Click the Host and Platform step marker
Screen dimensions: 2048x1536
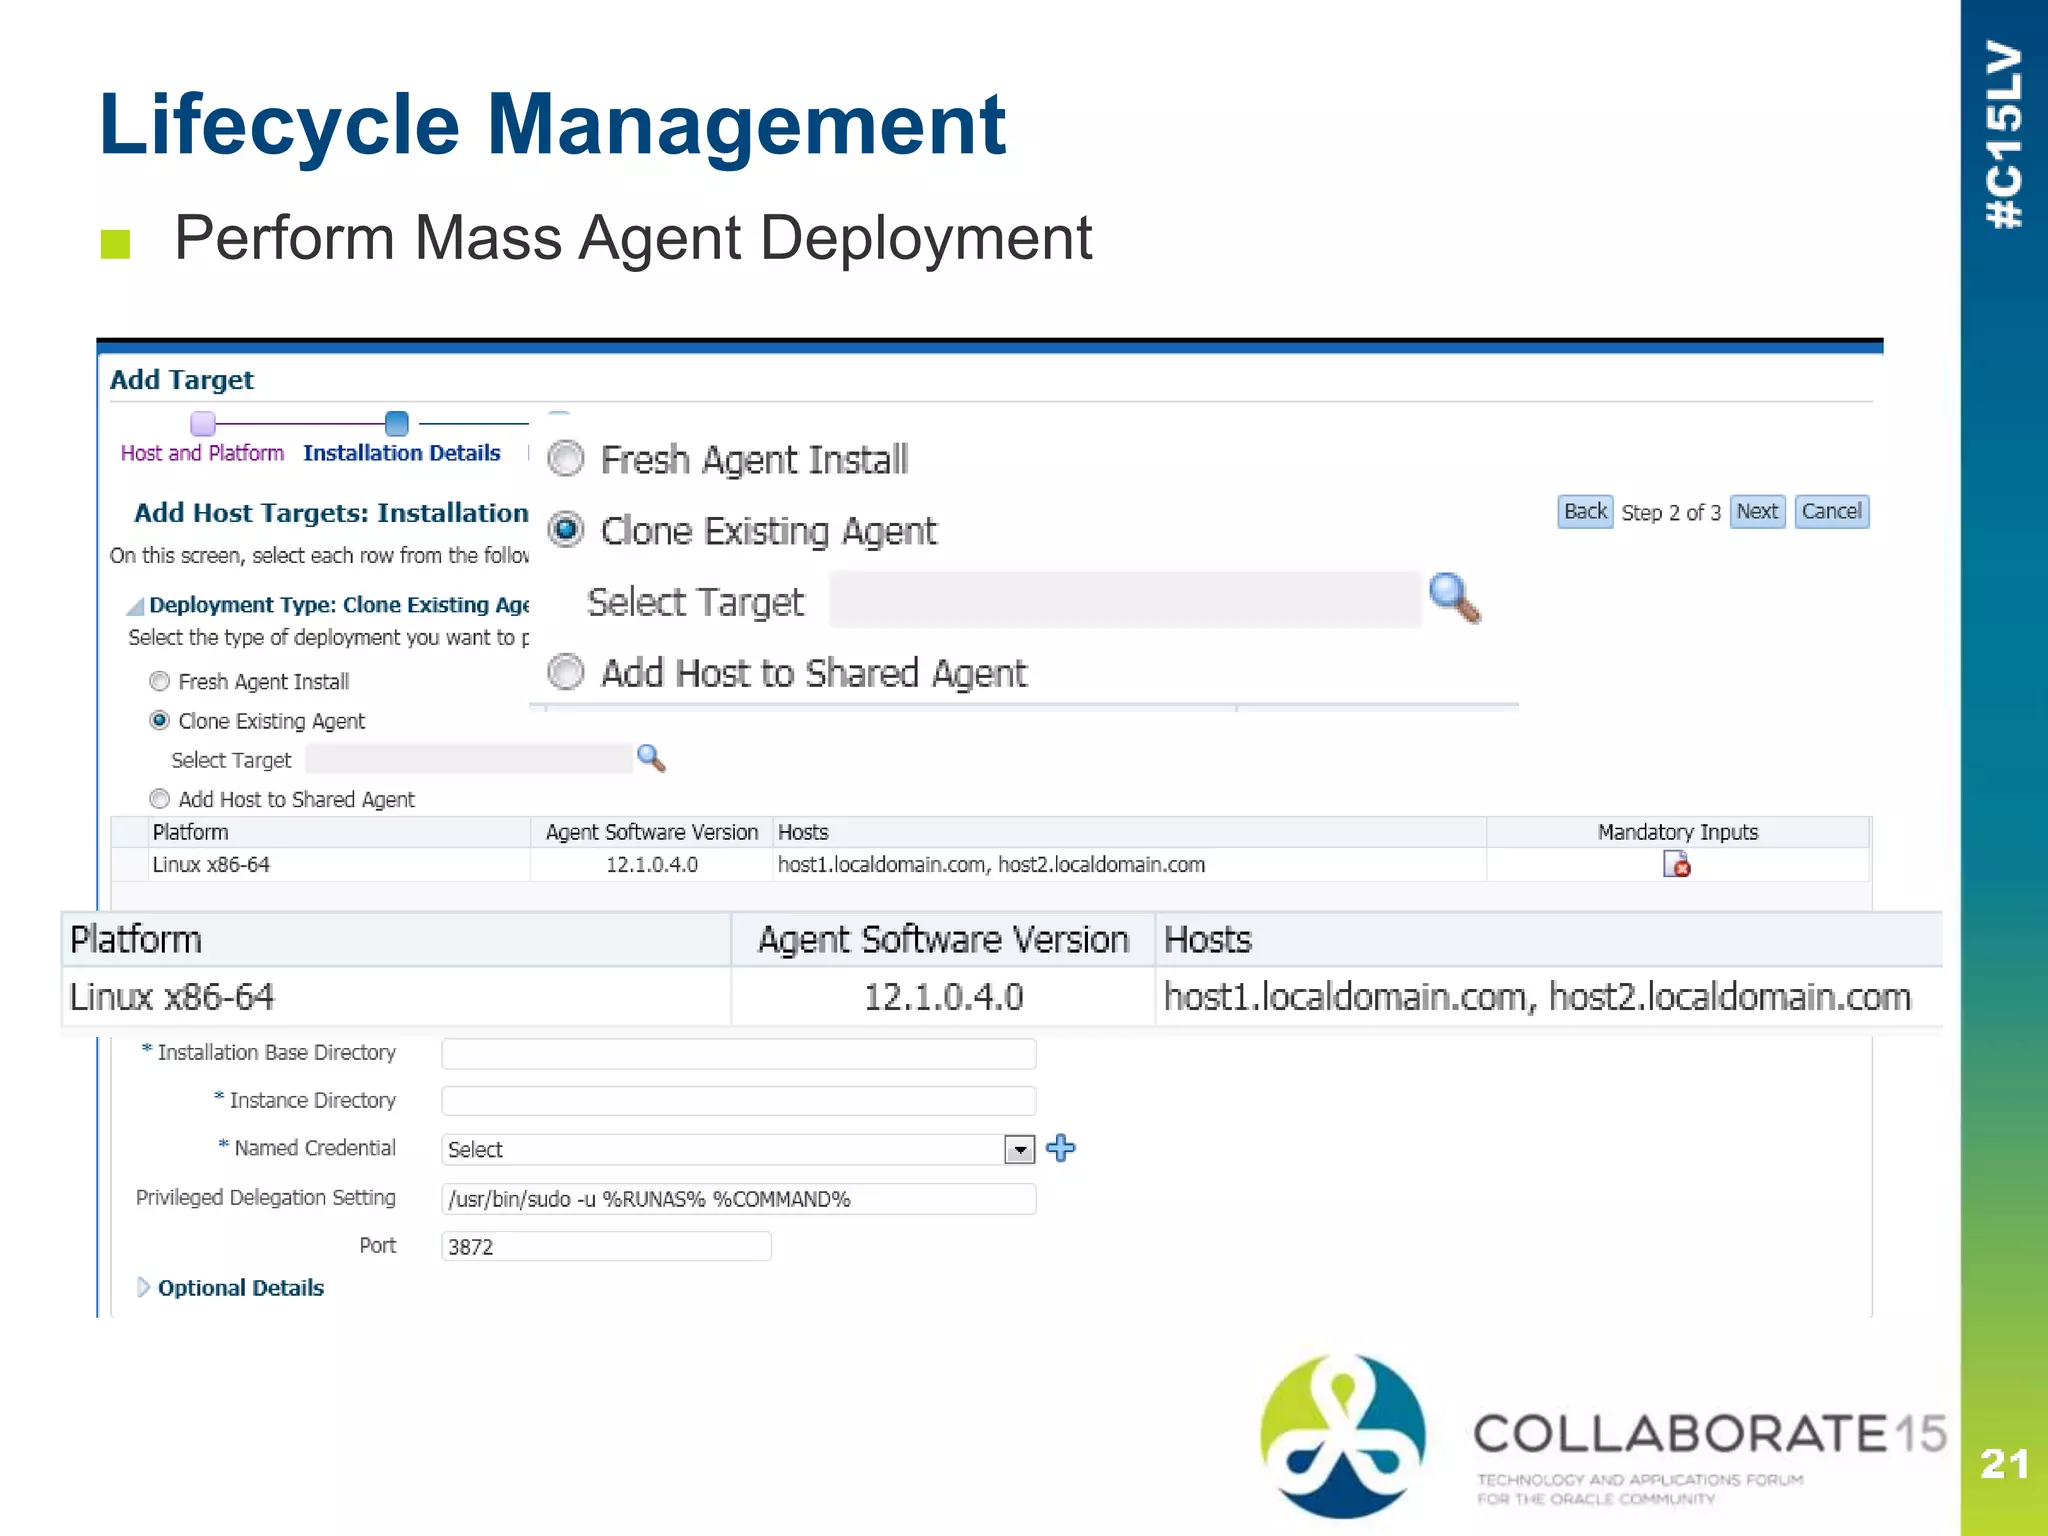(203, 424)
